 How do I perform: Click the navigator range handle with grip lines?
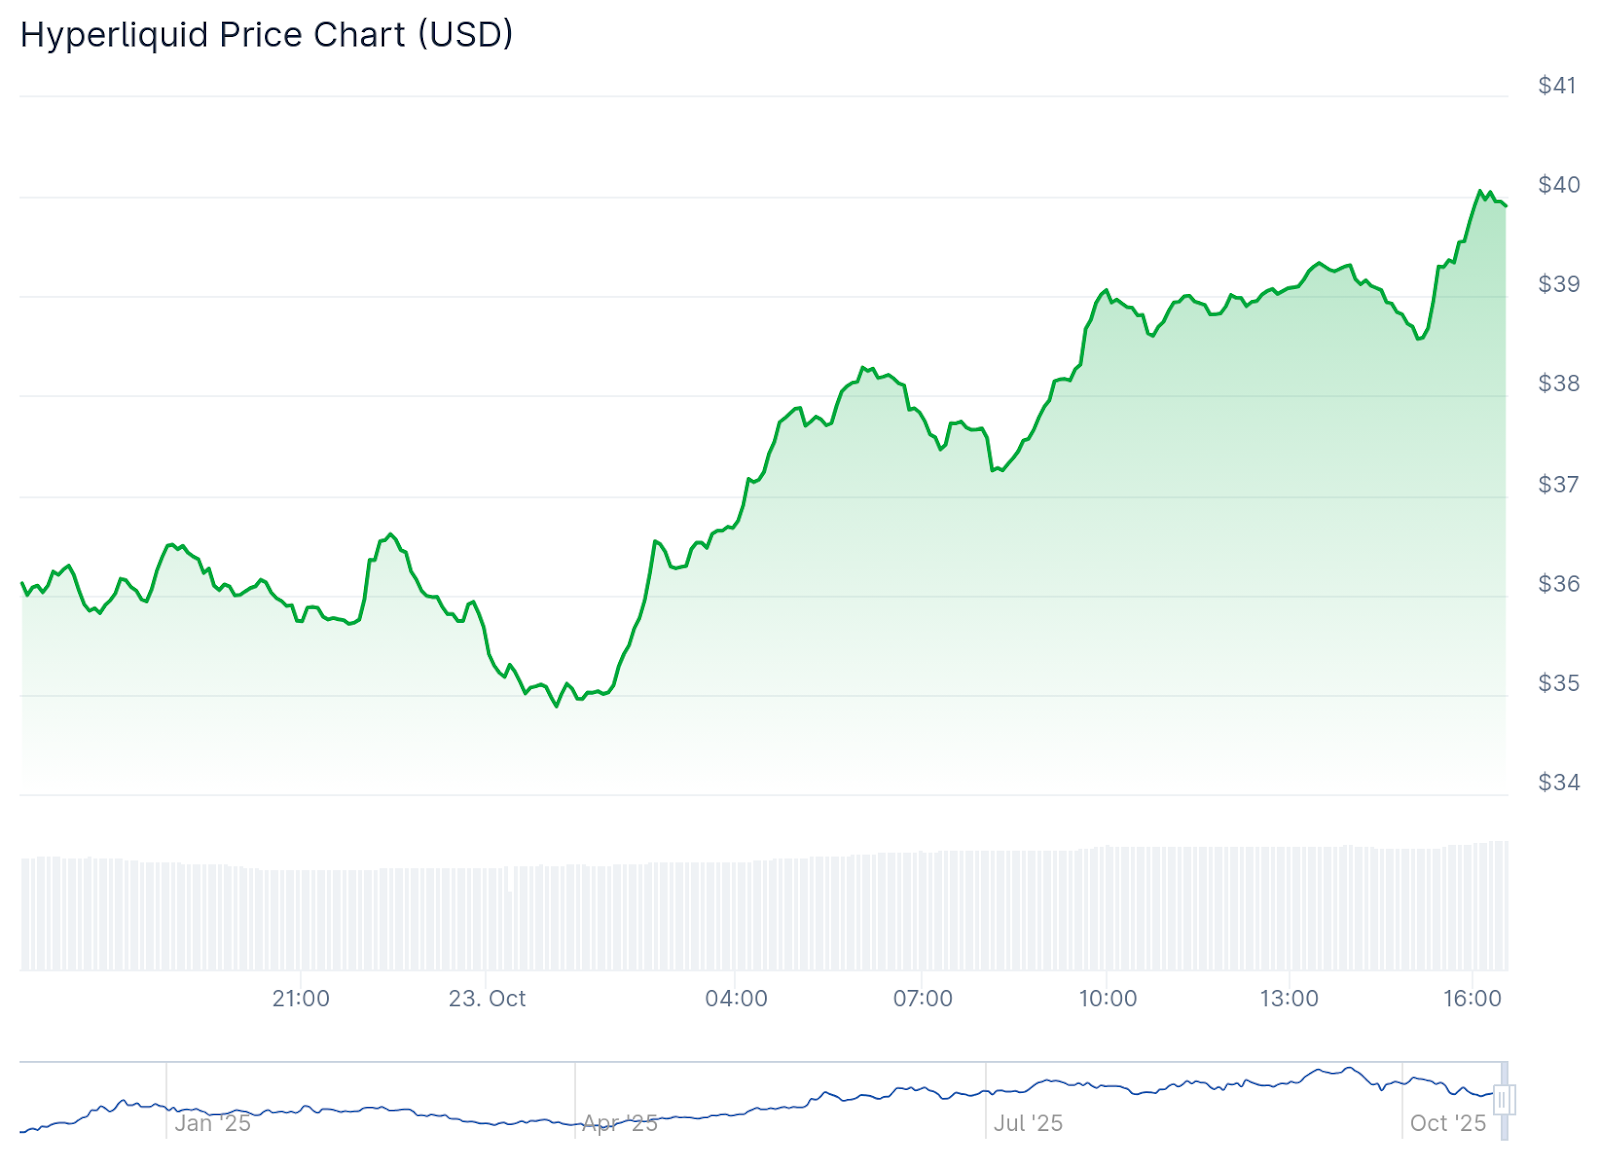pos(1504,1100)
